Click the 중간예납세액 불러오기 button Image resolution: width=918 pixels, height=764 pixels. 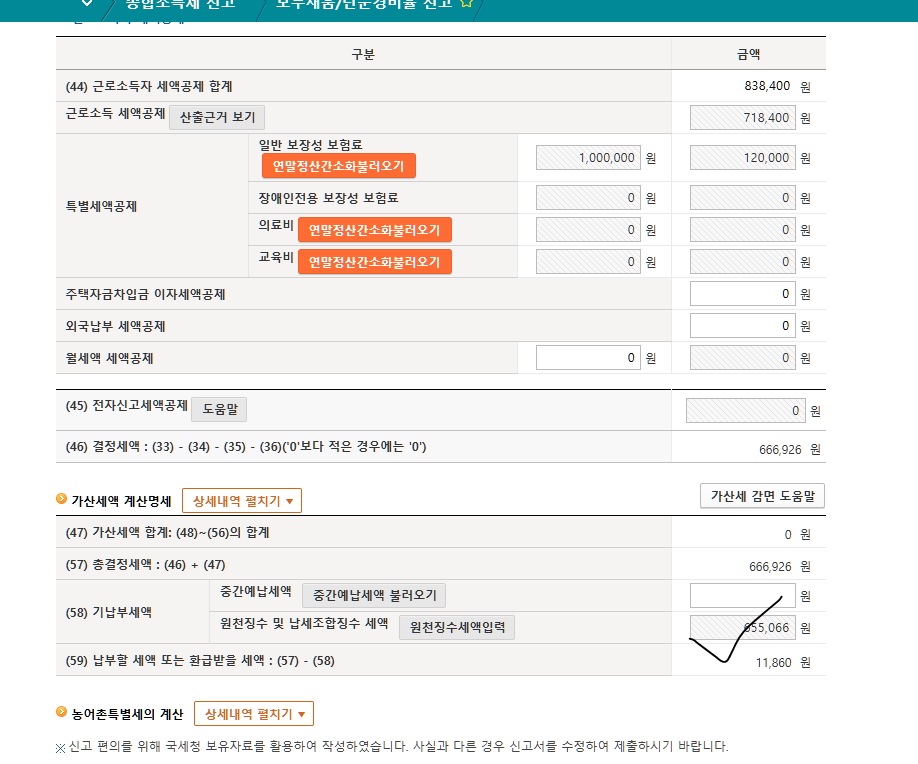tap(374, 596)
